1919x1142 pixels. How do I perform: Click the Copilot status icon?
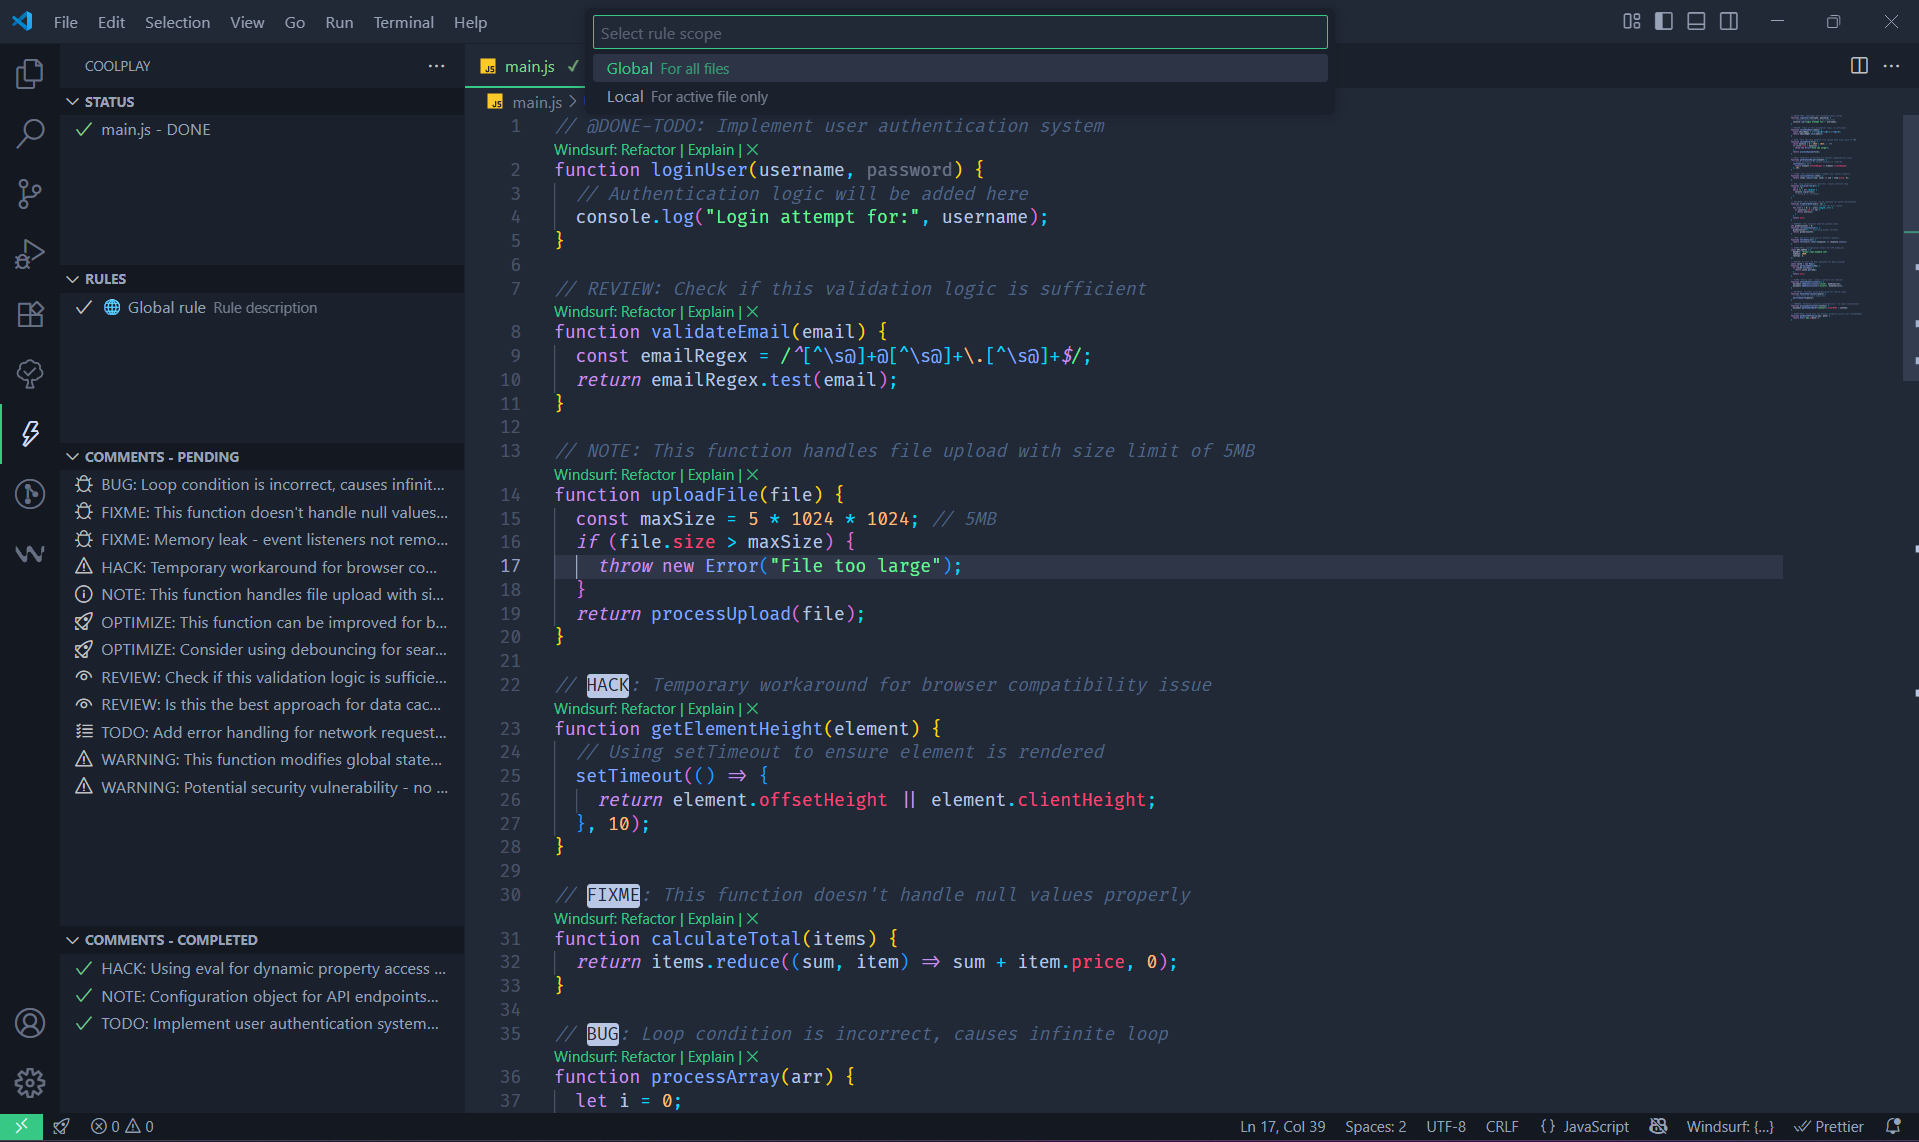[1658, 1126]
